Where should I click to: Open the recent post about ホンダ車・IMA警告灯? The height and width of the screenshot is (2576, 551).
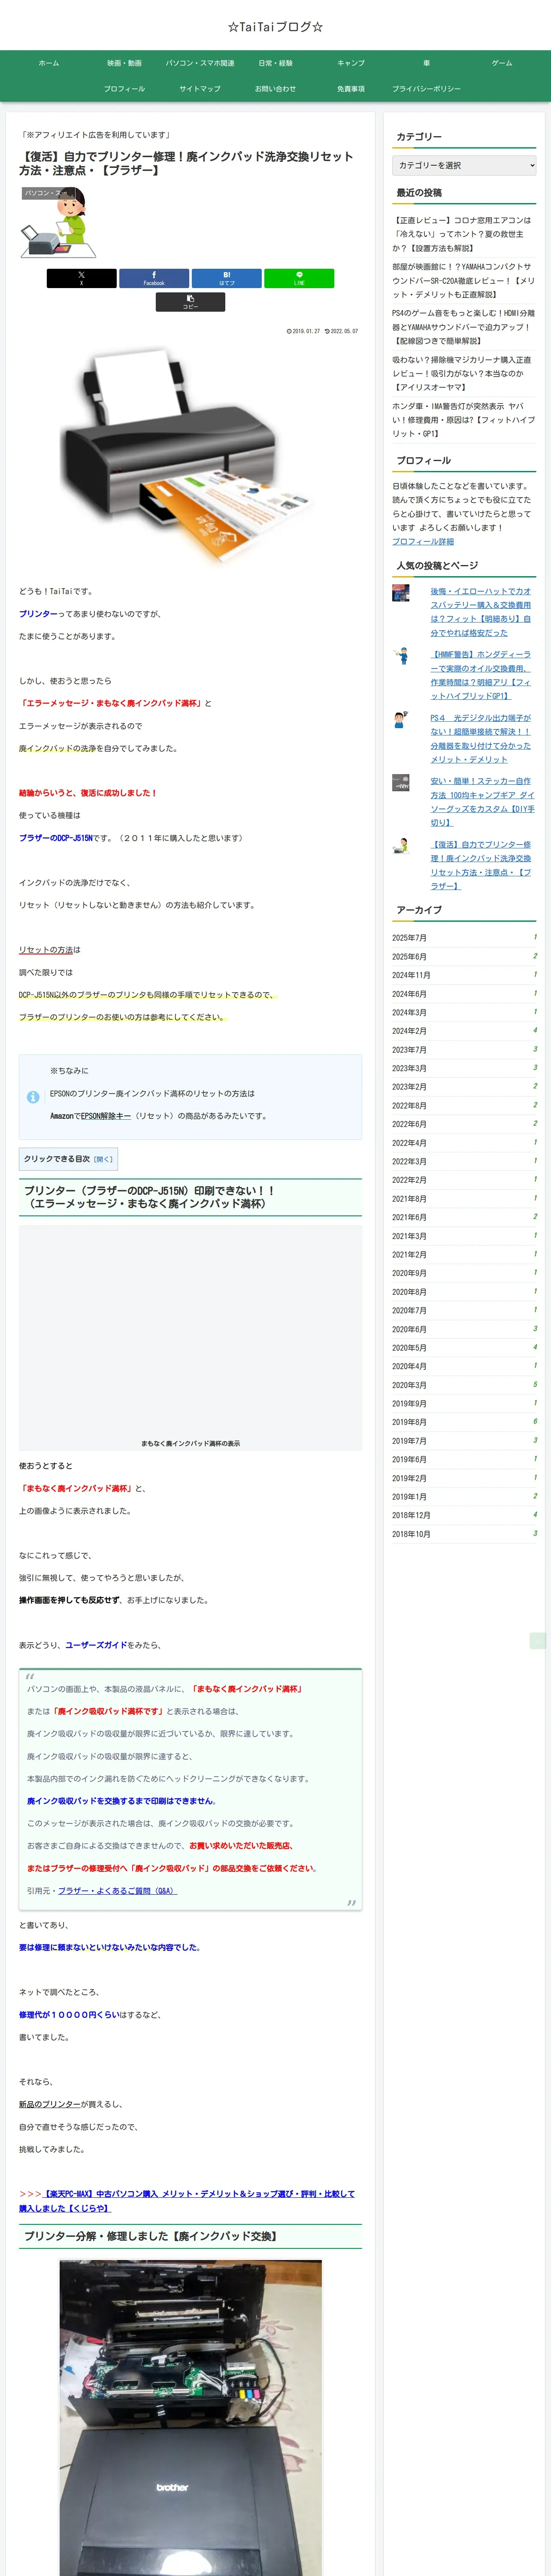464,420
